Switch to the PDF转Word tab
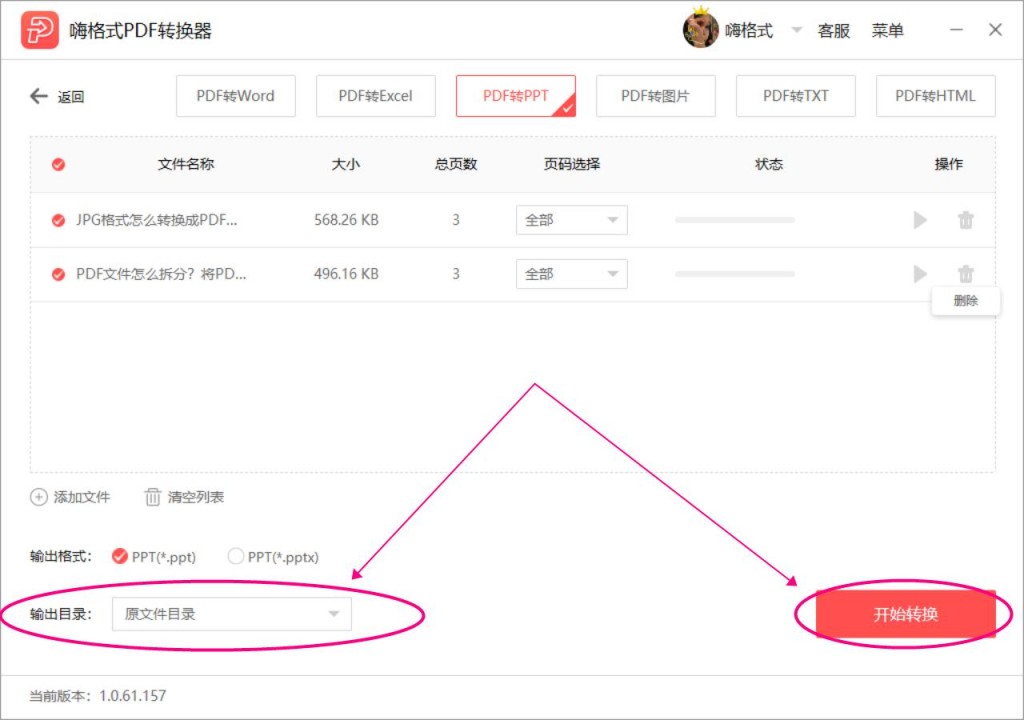Screen dimensions: 1024x720 point(236,96)
